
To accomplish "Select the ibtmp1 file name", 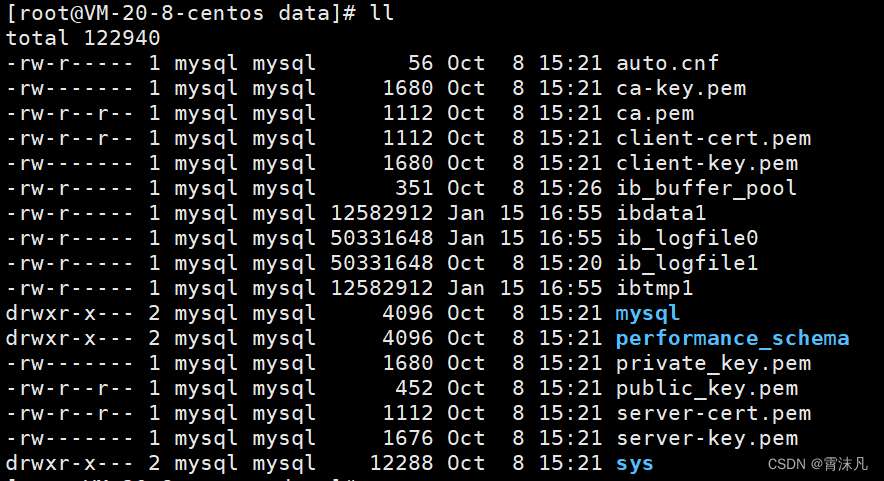I will pyautogui.click(x=654, y=288).
